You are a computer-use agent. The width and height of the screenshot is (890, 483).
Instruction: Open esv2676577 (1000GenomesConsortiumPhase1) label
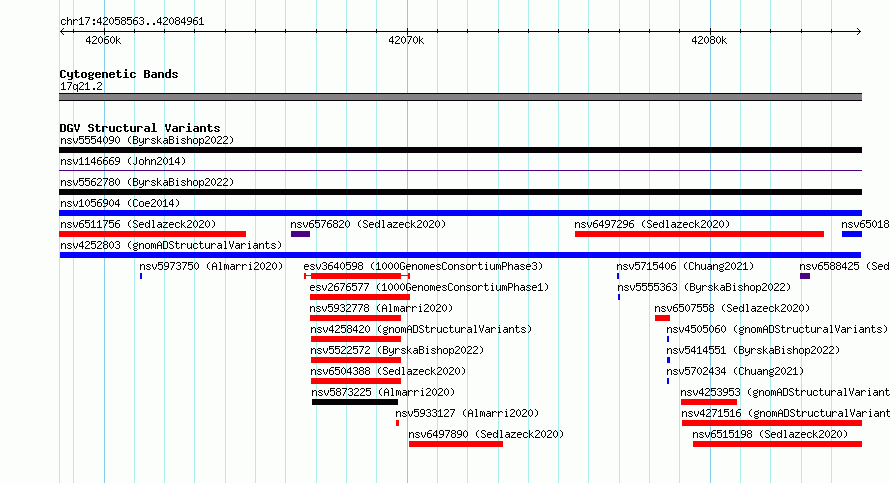click(429, 287)
